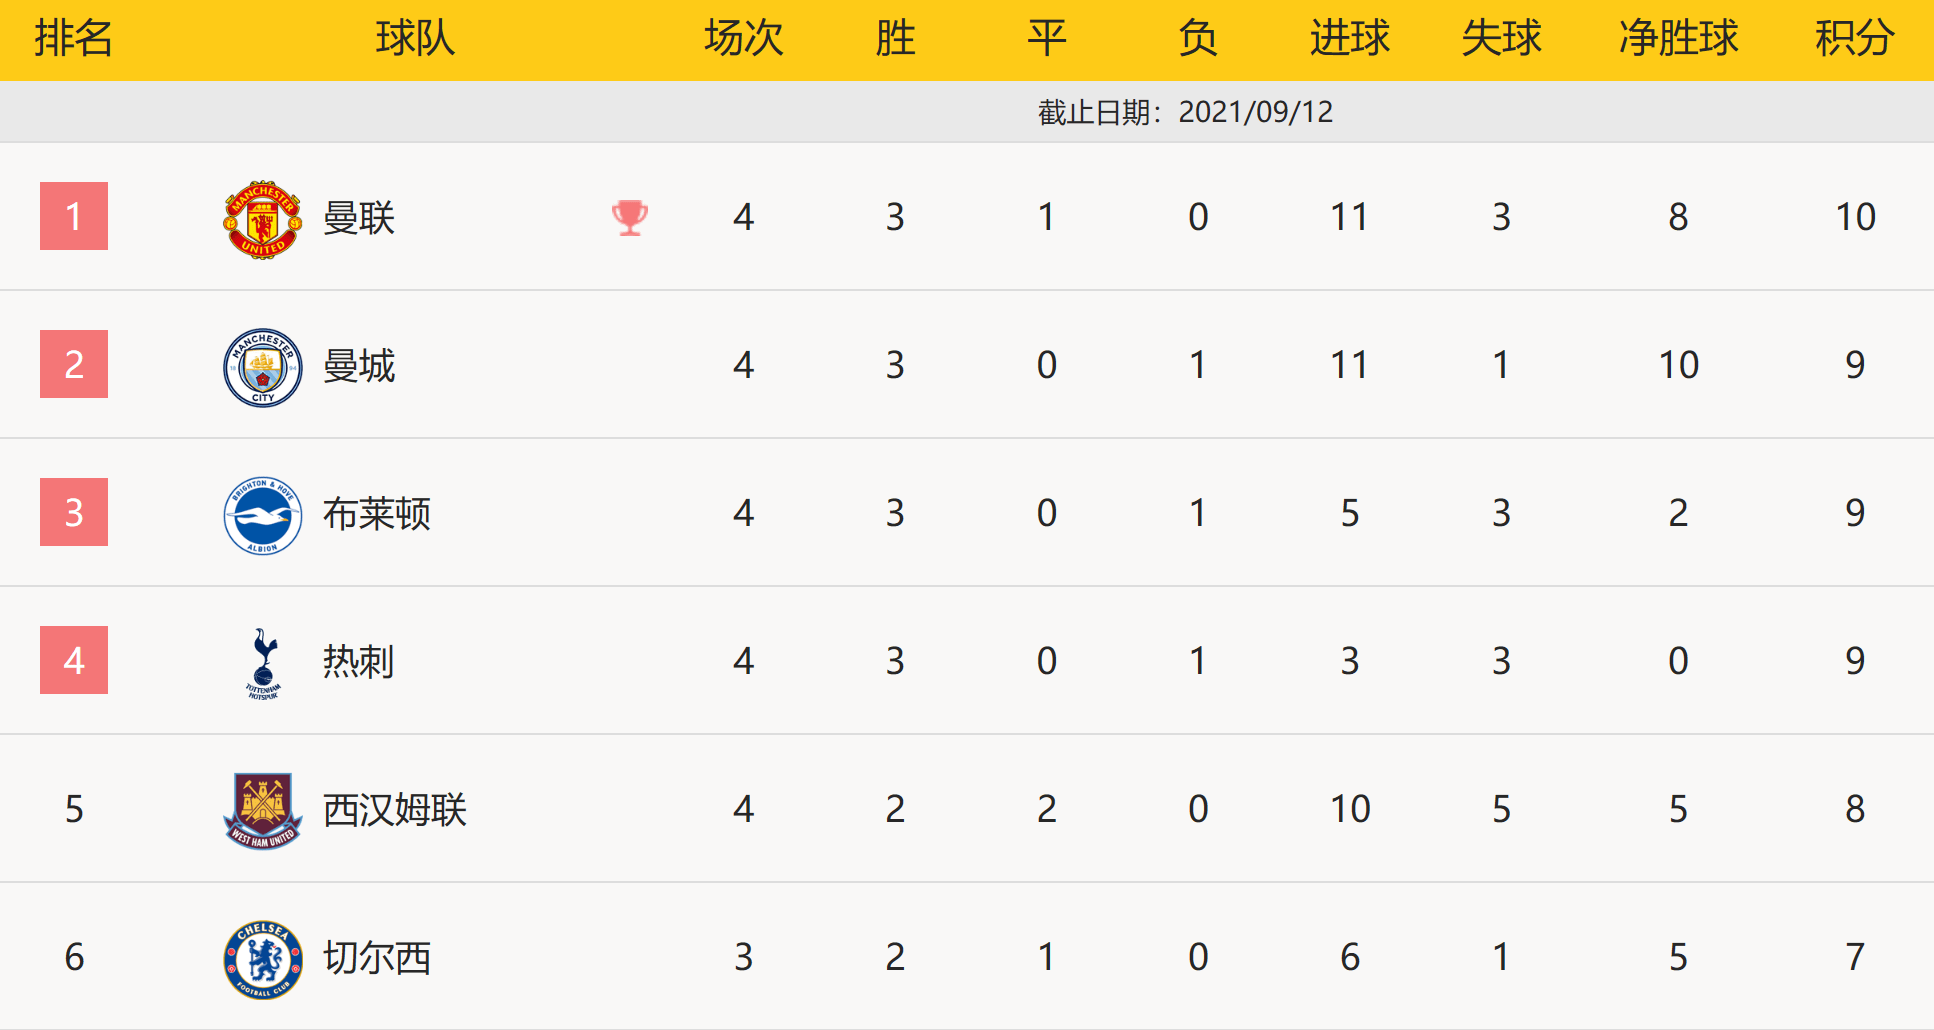Click the Tottenham Hotspur crest

pos(263,663)
